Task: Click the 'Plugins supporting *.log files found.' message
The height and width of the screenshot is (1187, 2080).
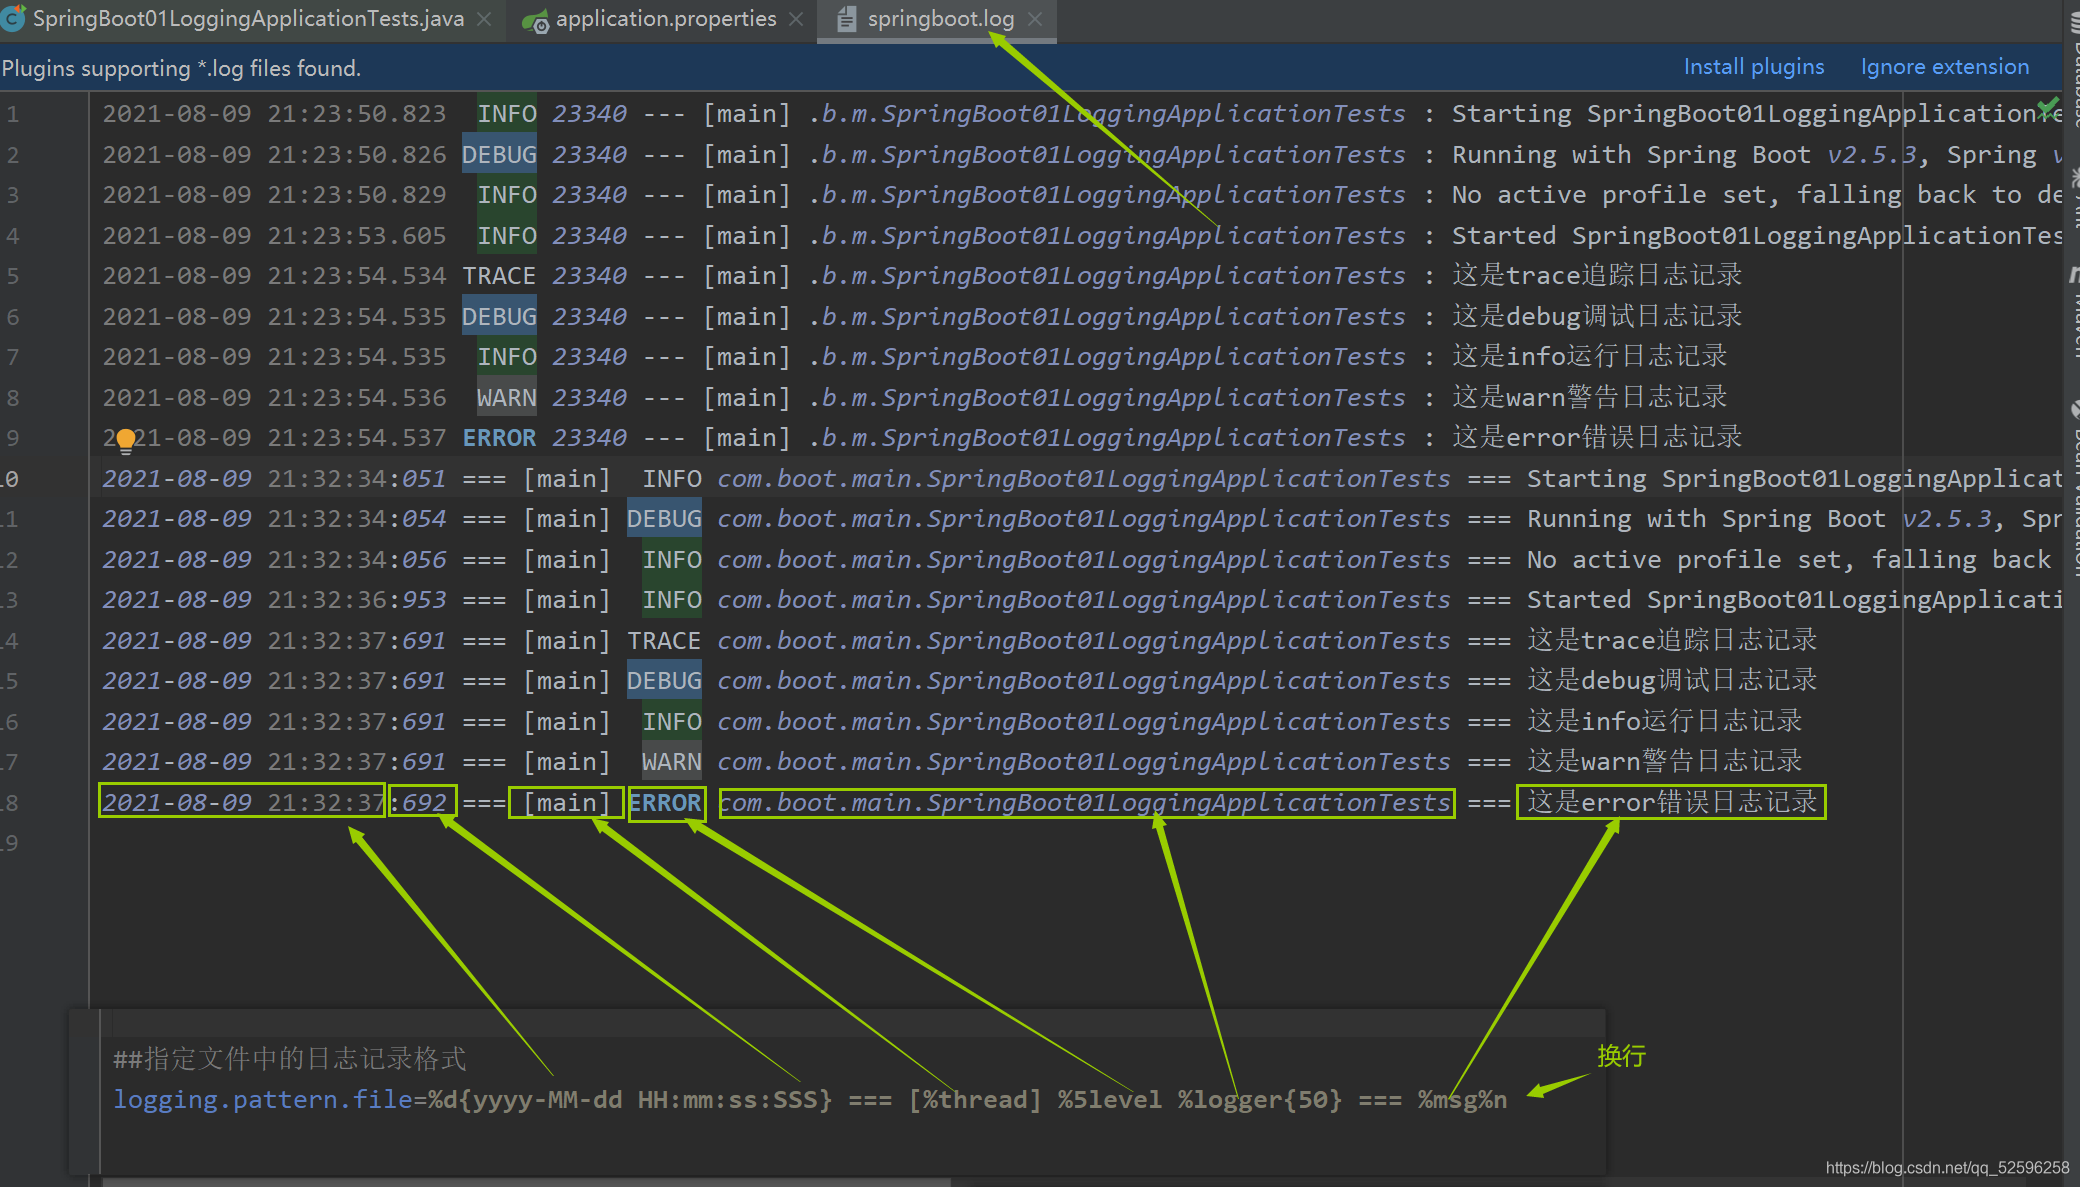Action: tap(181, 68)
